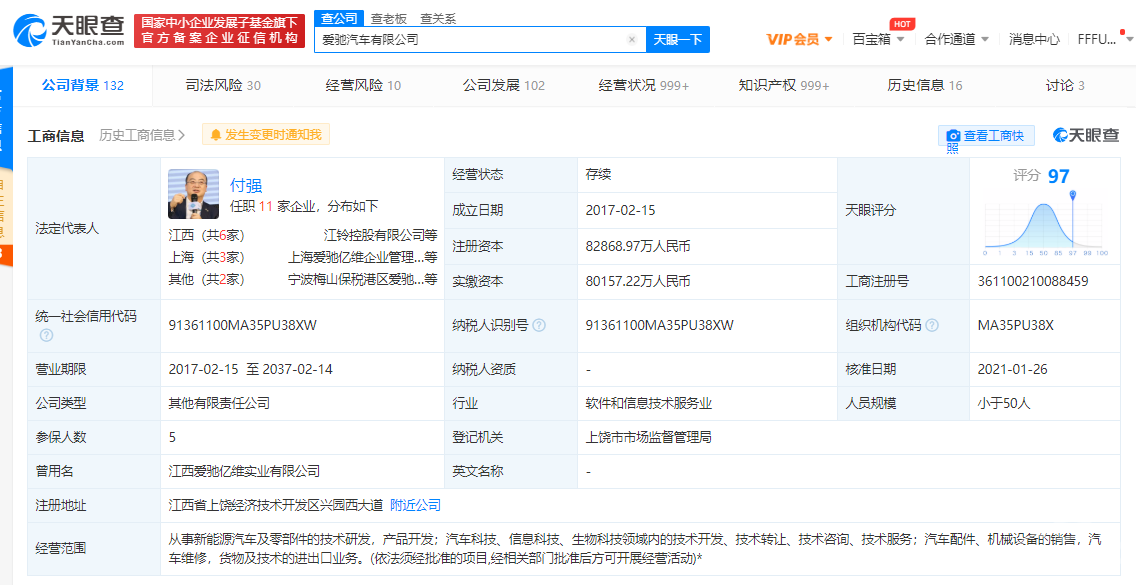This screenshot has width=1136, height=585.
Task: Click the 注册资本 value 82868.97万人民币
Action: (x=638, y=246)
